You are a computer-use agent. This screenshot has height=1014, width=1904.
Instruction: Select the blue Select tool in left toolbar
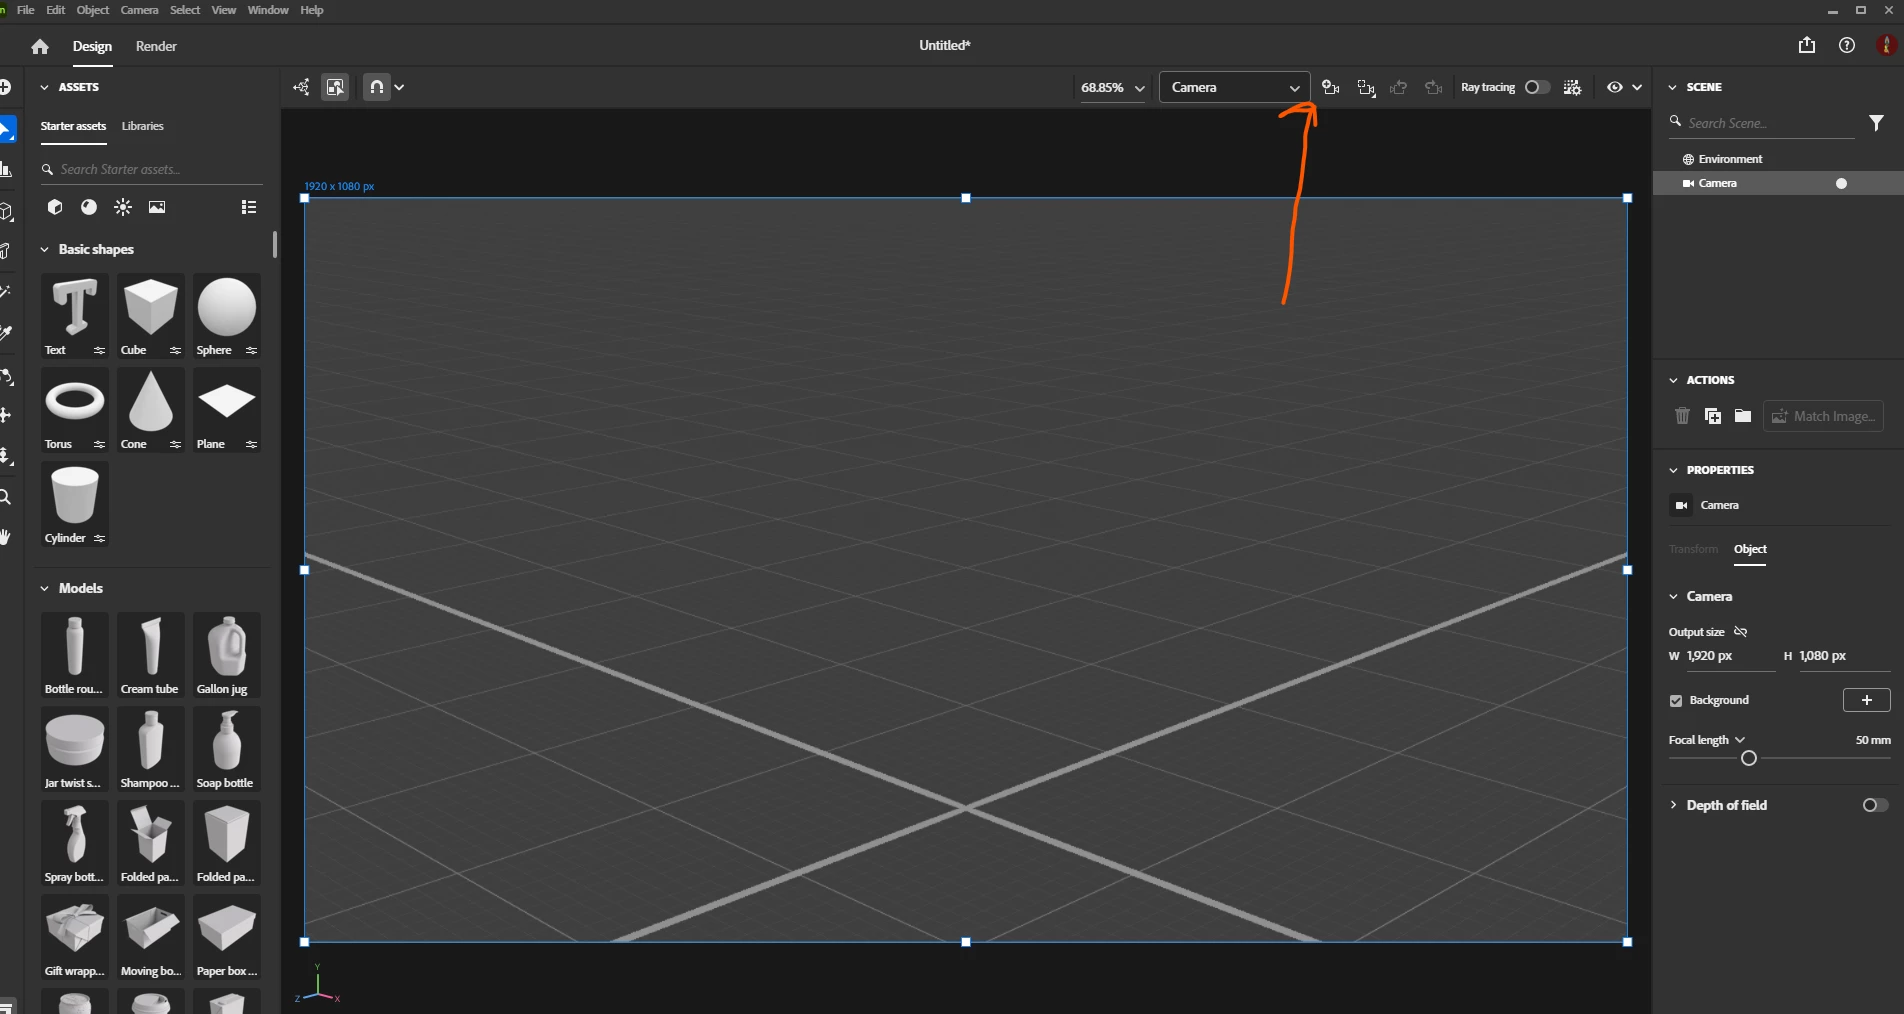point(6,130)
